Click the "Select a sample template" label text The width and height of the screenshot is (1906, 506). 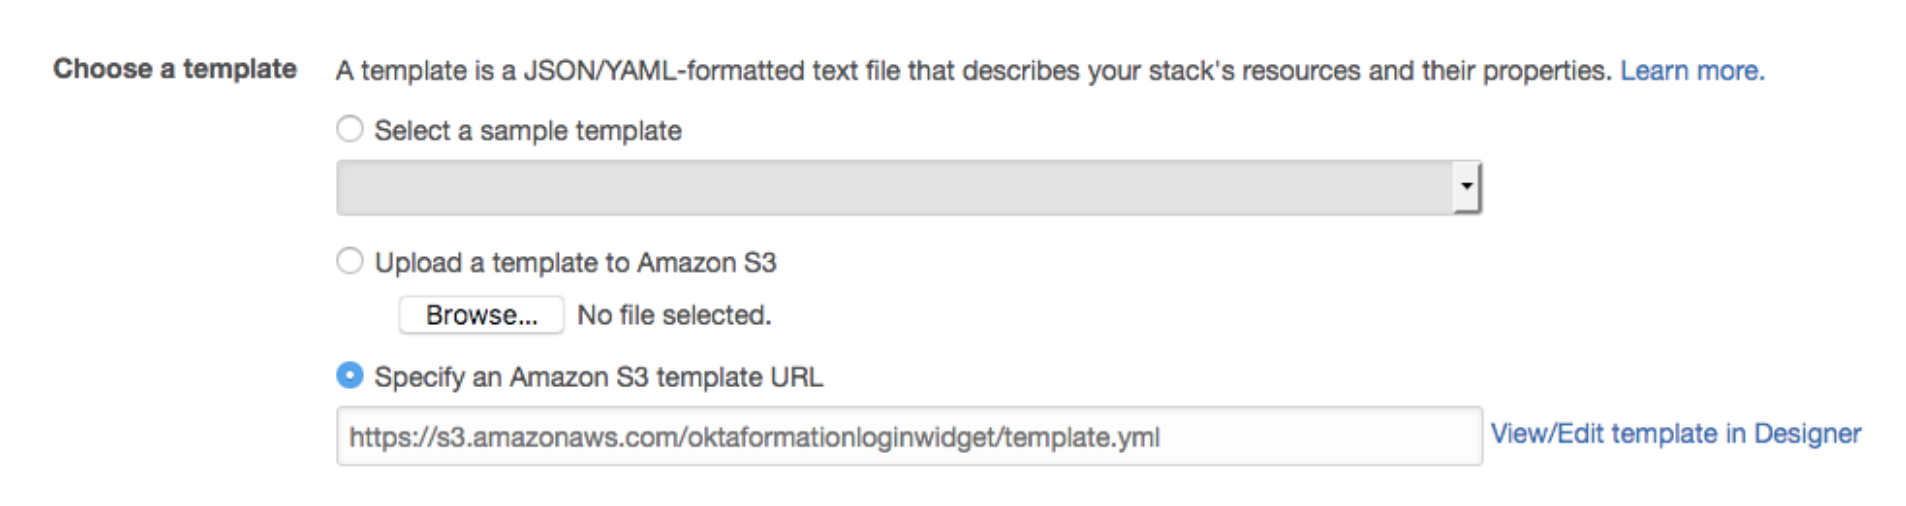528,131
